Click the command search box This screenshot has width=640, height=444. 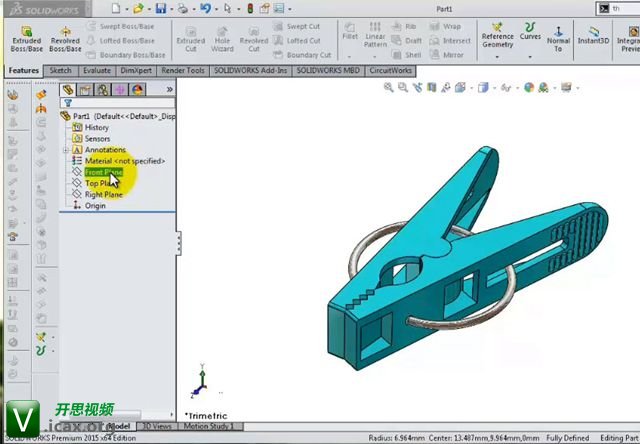pyautogui.click(x=617, y=9)
